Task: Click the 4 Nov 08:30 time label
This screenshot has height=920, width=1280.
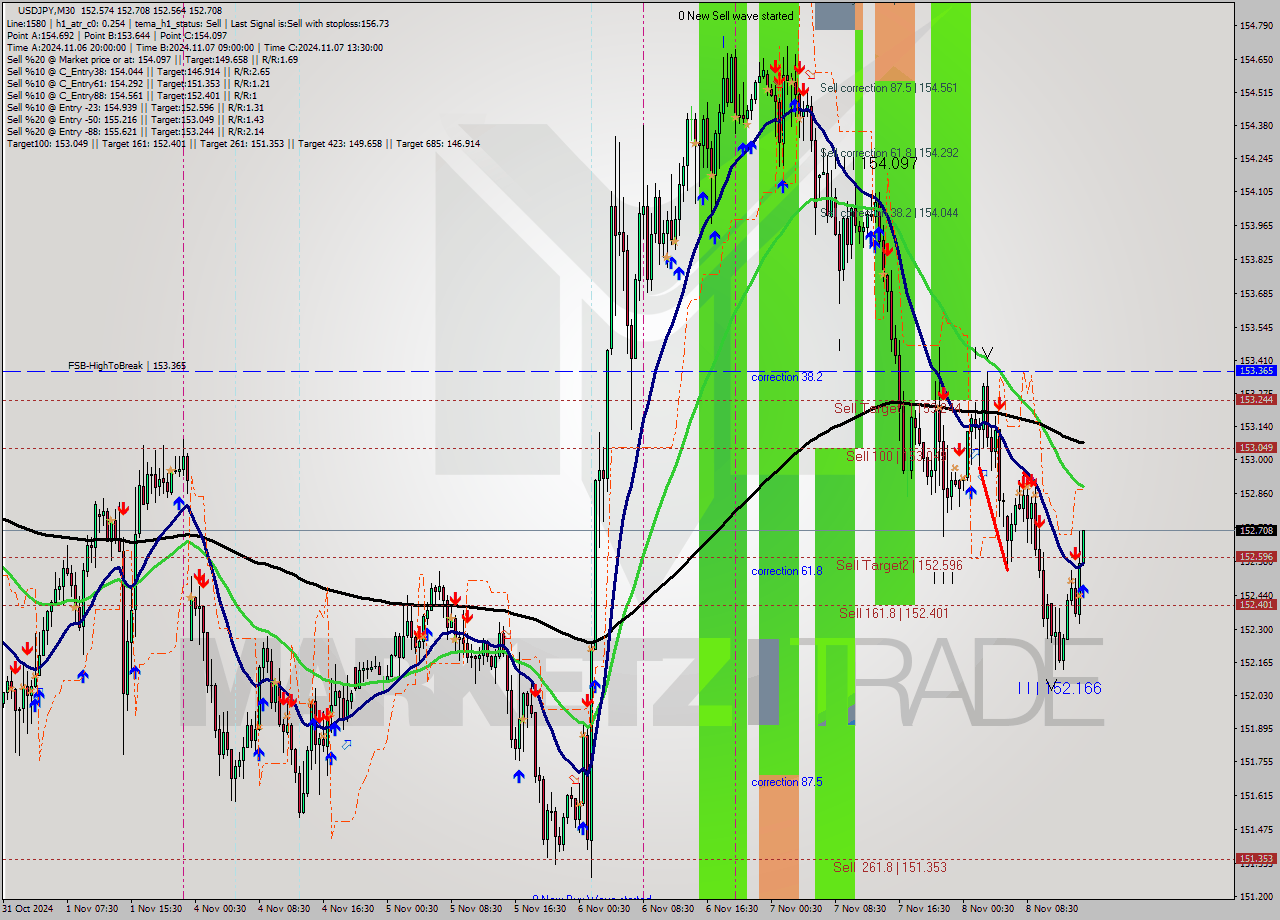Action: 282,909
